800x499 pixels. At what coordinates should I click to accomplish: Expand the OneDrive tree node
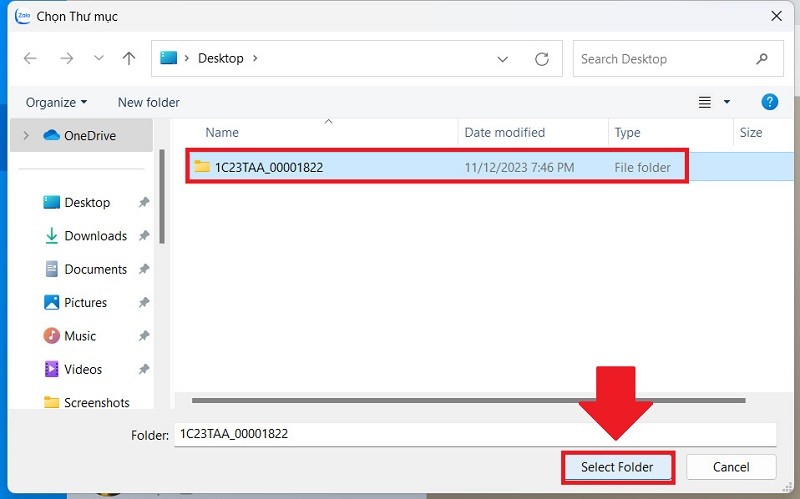26,136
